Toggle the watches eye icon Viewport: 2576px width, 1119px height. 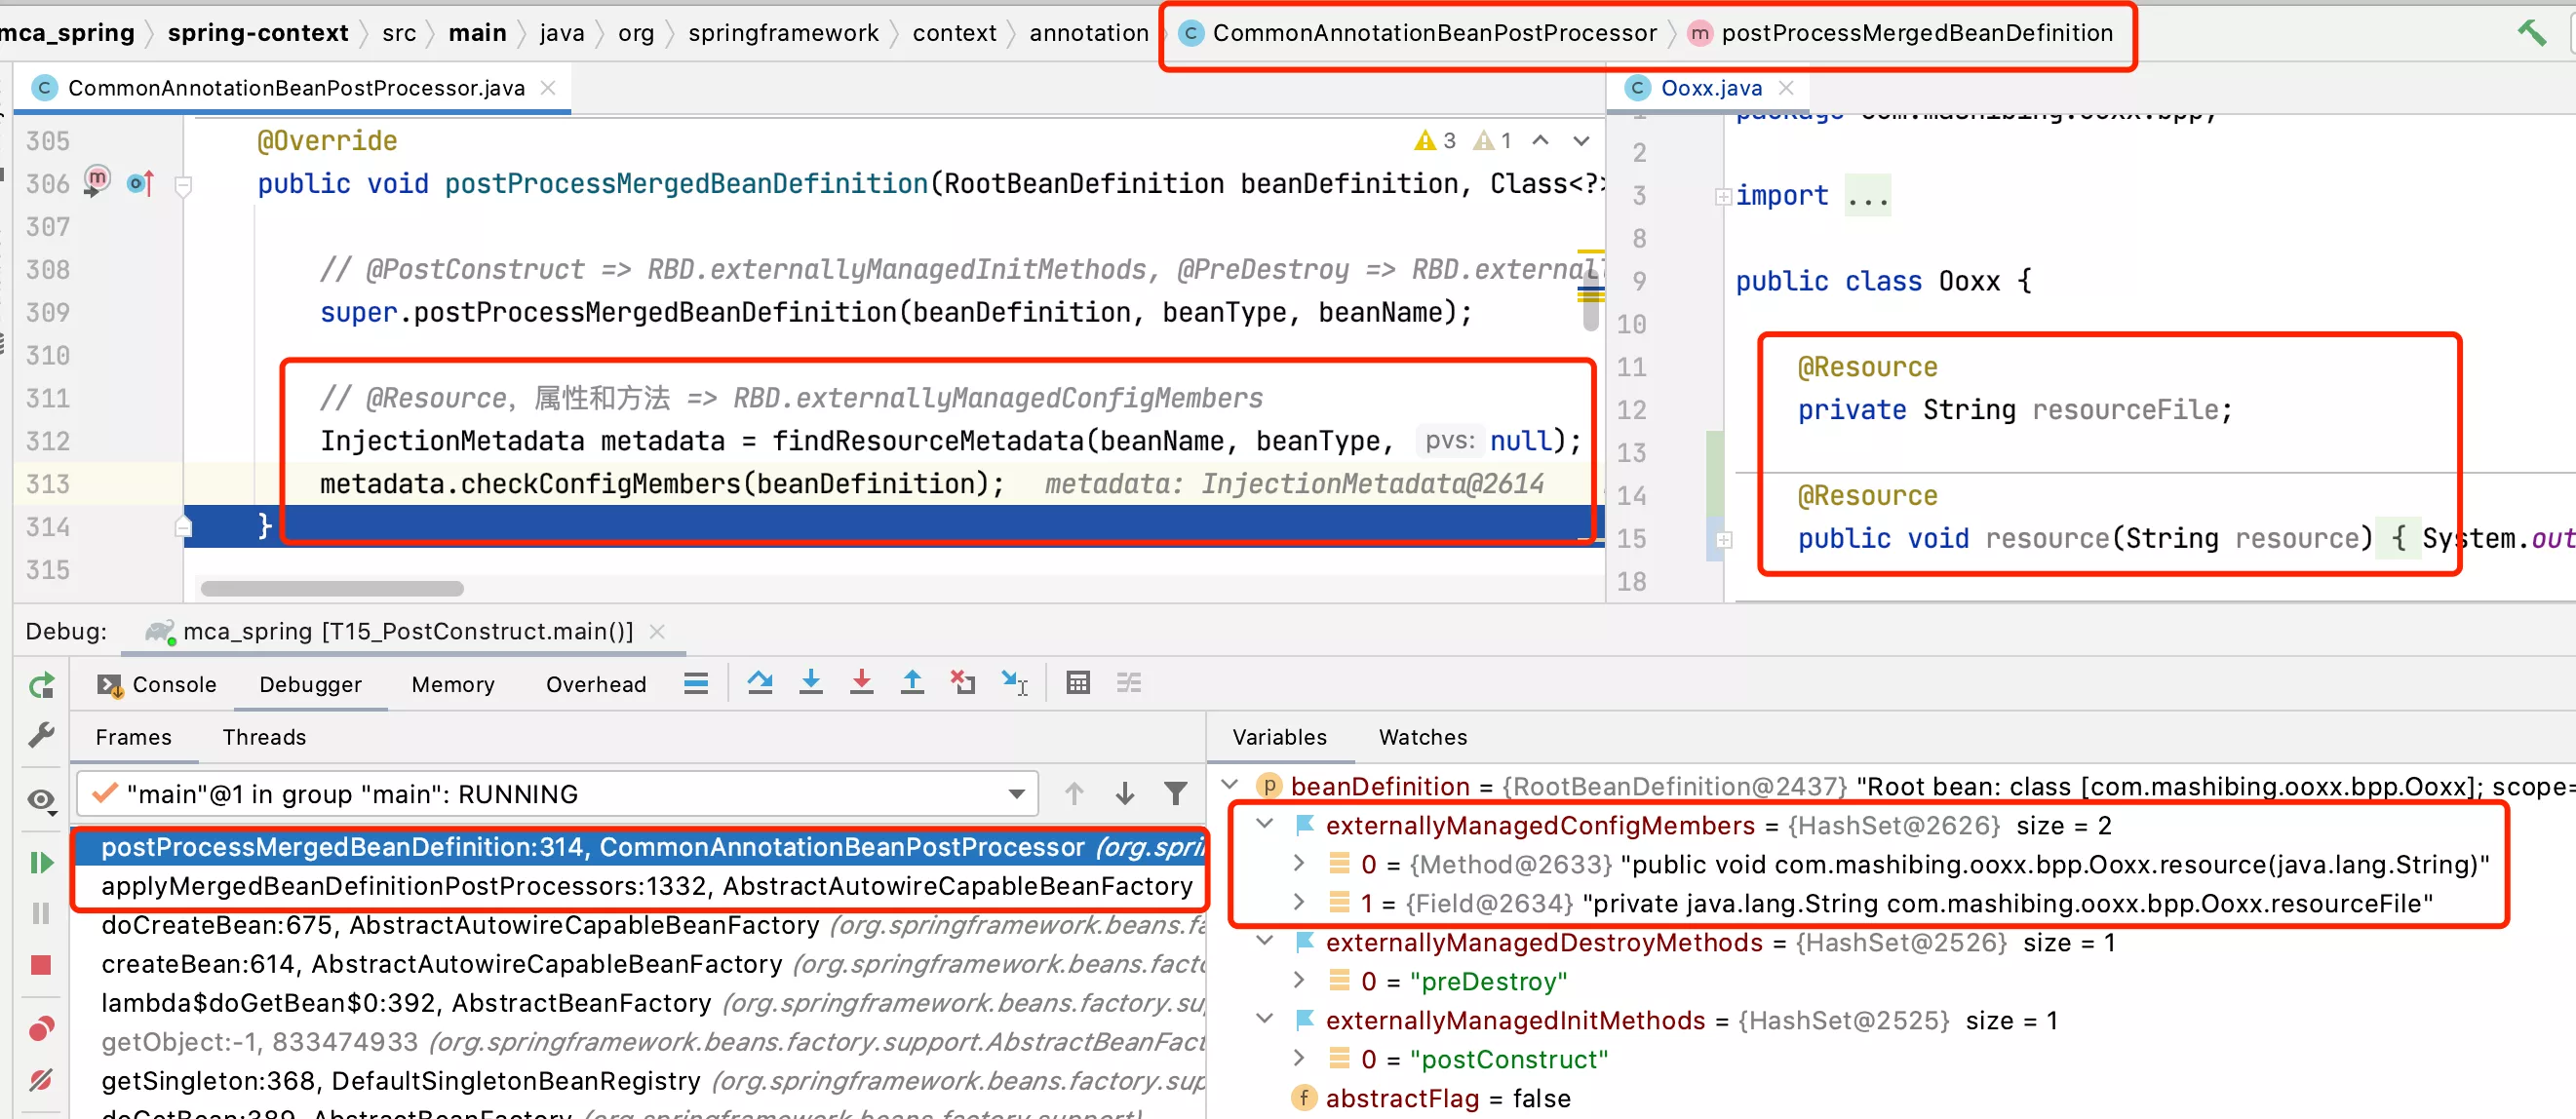click(x=41, y=799)
